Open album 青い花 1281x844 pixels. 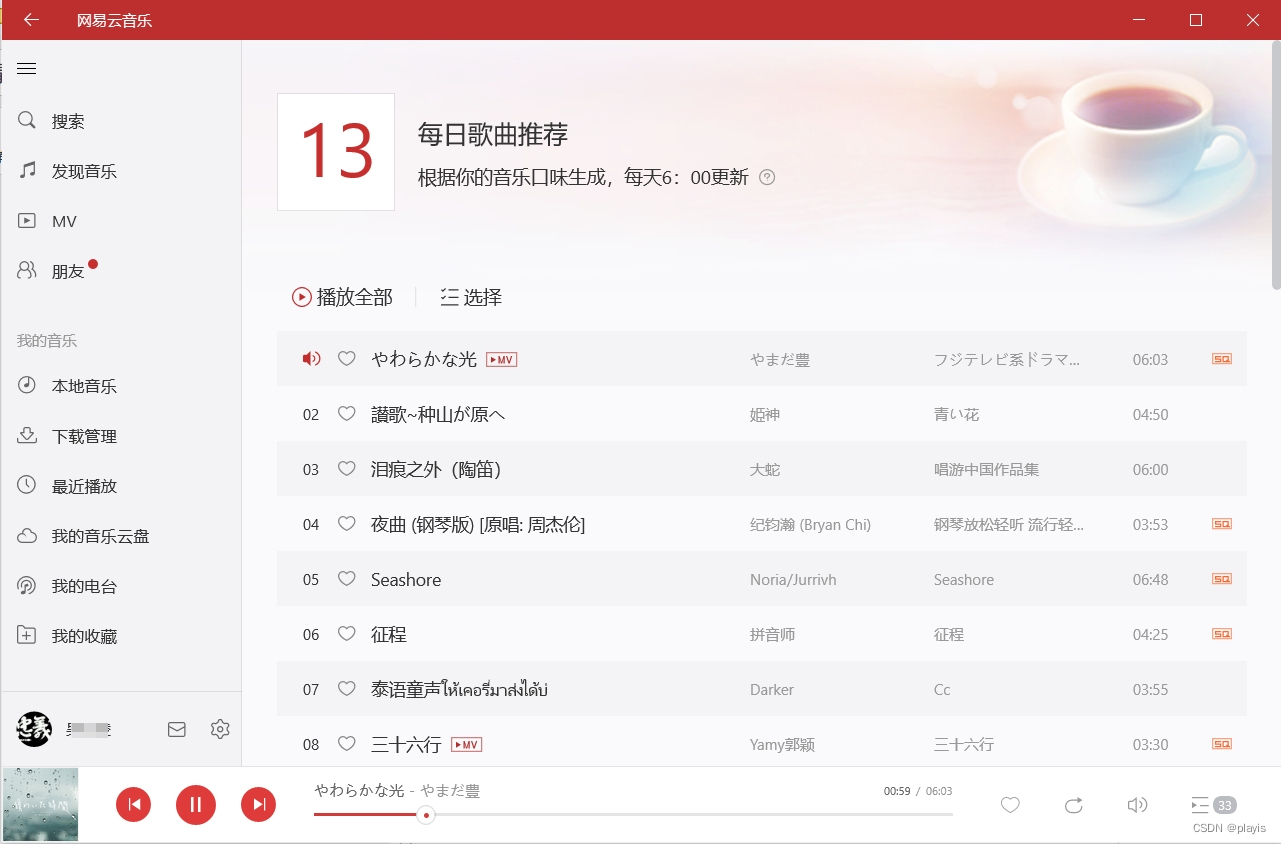coord(956,414)
